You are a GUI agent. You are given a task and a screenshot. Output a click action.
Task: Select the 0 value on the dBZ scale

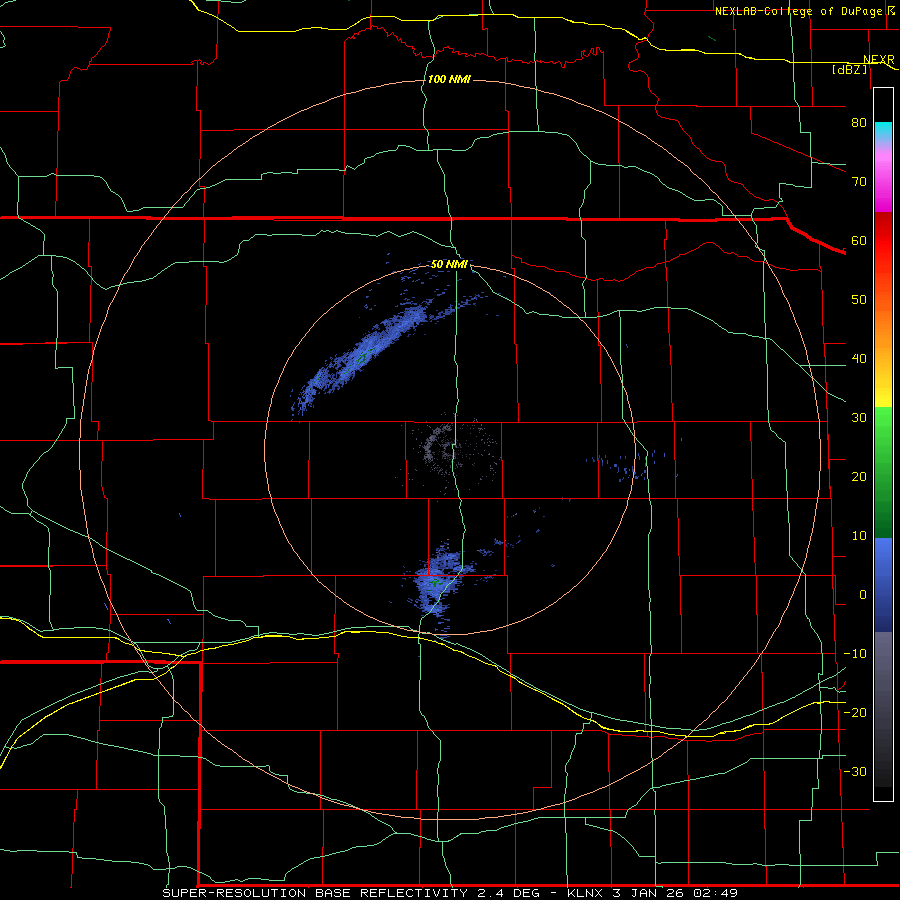(863, 595)
